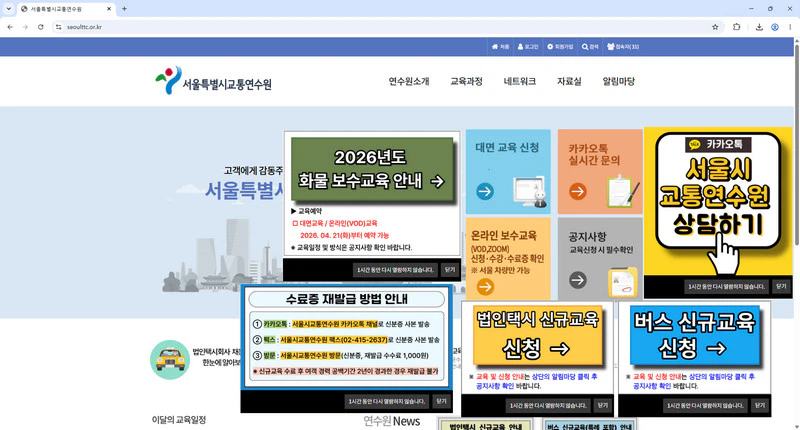Image resolution: width=800 pixels, height=430 pixels.
Task: Open the Chrome profile avatar icon
Action: point(774,27)
